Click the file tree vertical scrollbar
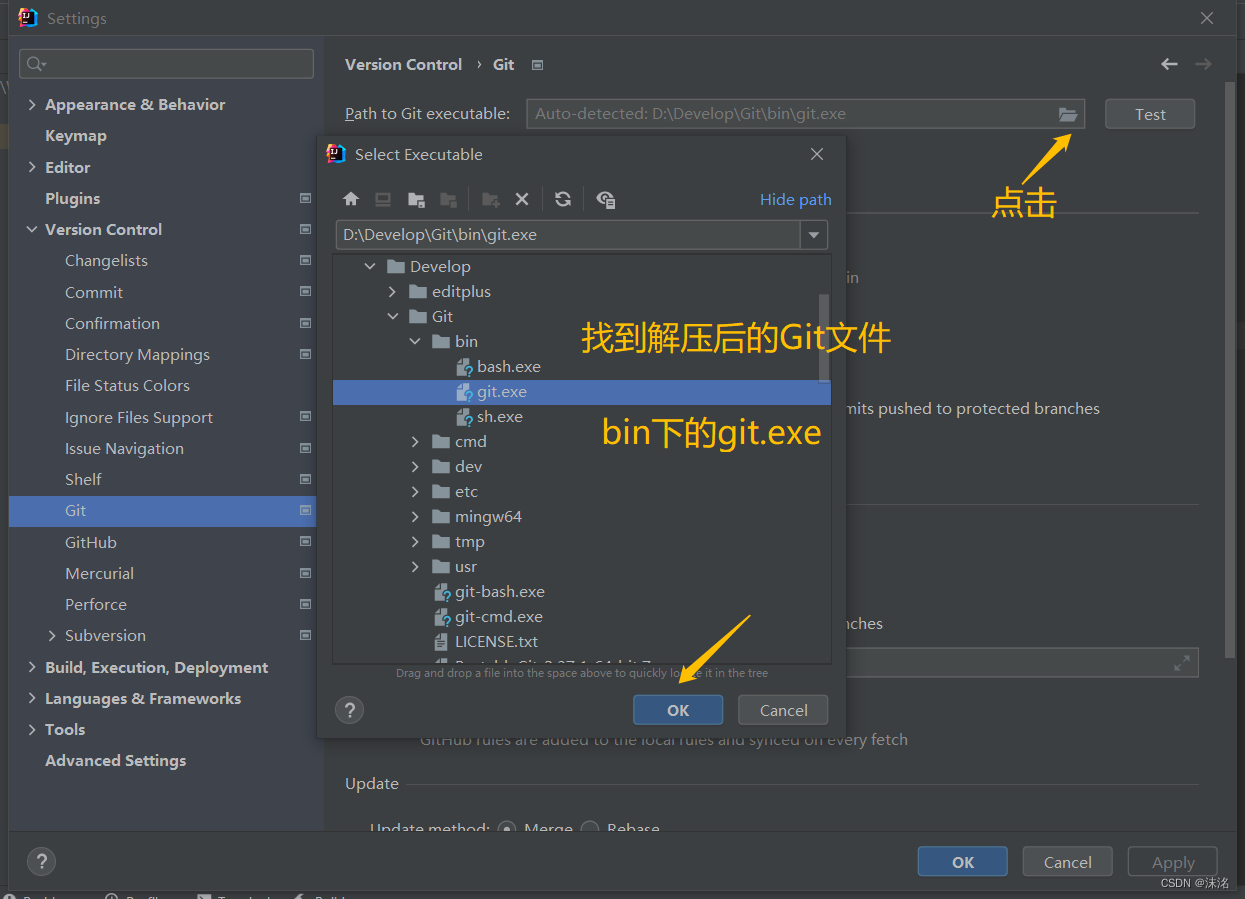The image size is (1245, 899). pyautogui.click(x=824, y=337)
